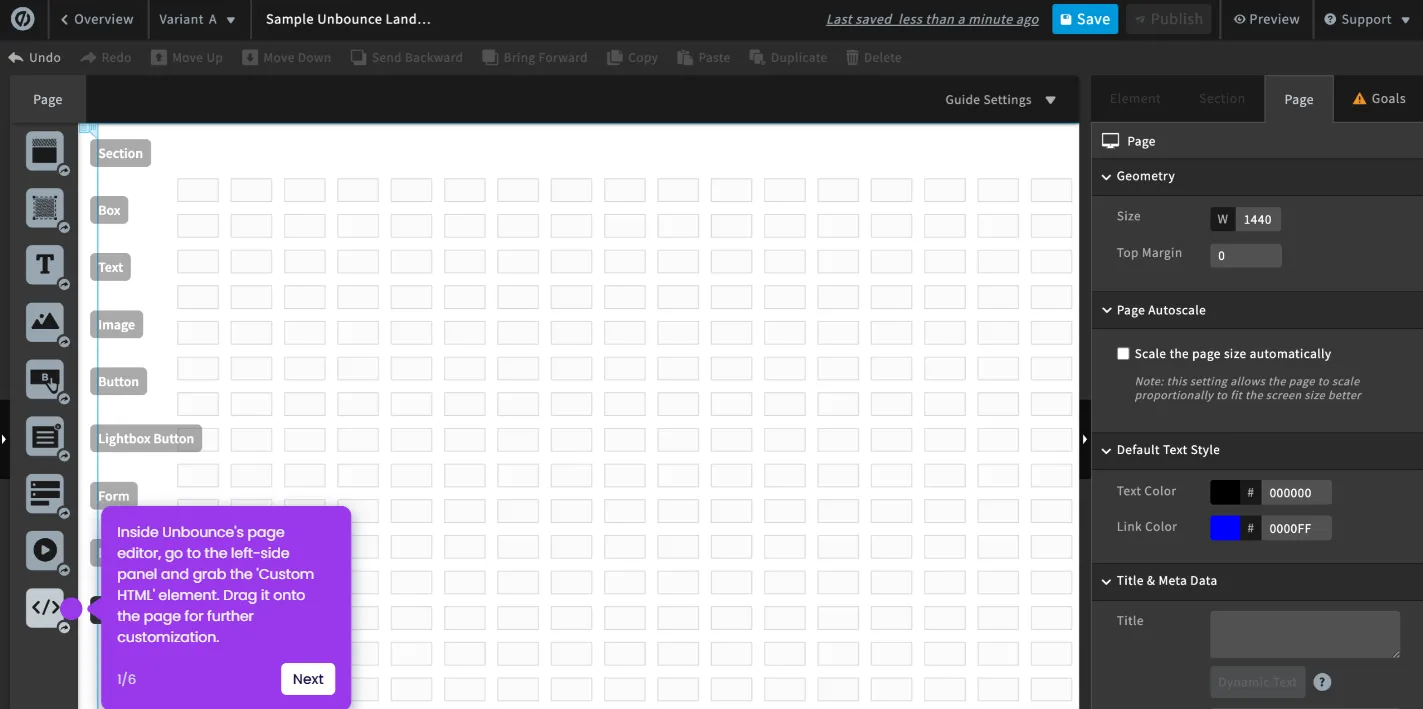1423x709 pixels.
Task: Click the Sample Unbounce Landing page title
Action: pos(348,19)
